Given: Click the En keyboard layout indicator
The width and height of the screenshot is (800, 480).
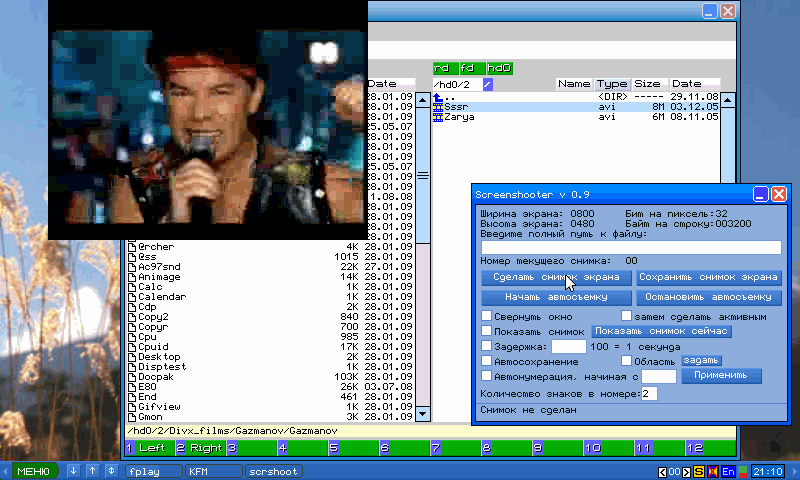Looking at the screenshot, I should 728,471.
